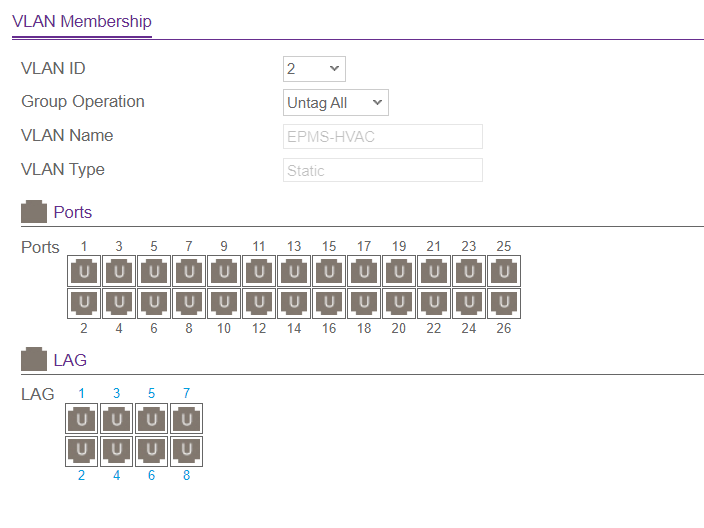
Task: Toggle membership for port 4
Action: click(119, 303)
